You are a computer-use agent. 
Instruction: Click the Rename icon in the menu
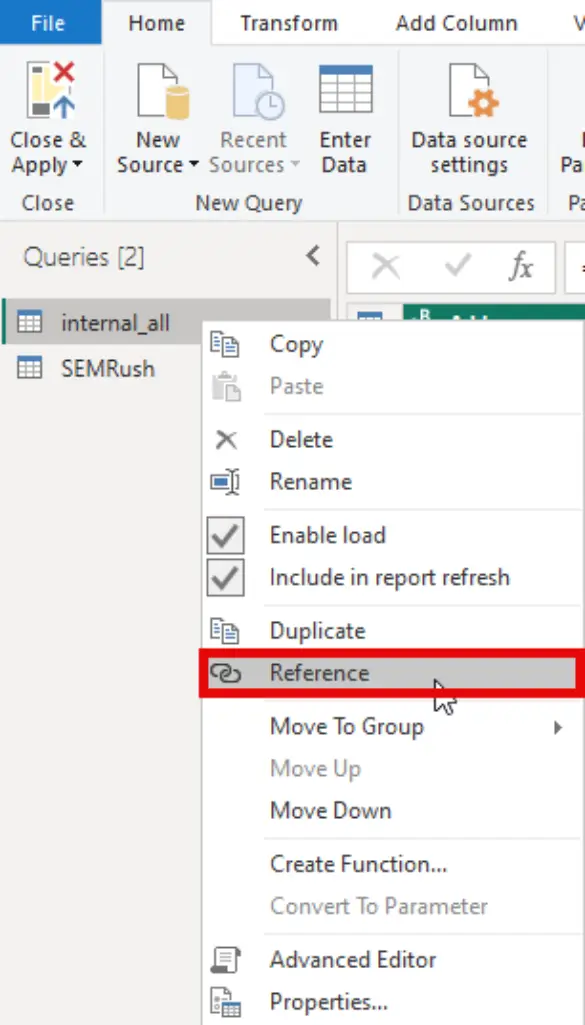225,482
